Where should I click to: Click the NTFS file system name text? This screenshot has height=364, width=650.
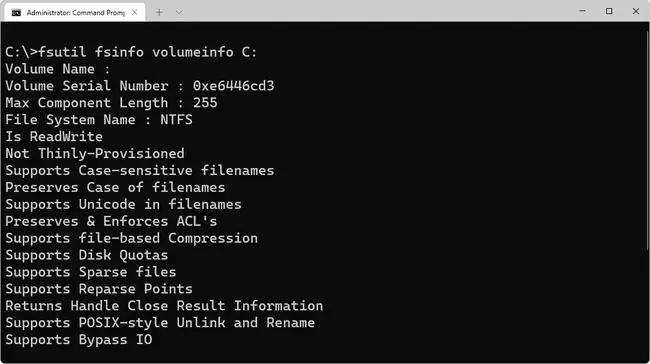176,120
